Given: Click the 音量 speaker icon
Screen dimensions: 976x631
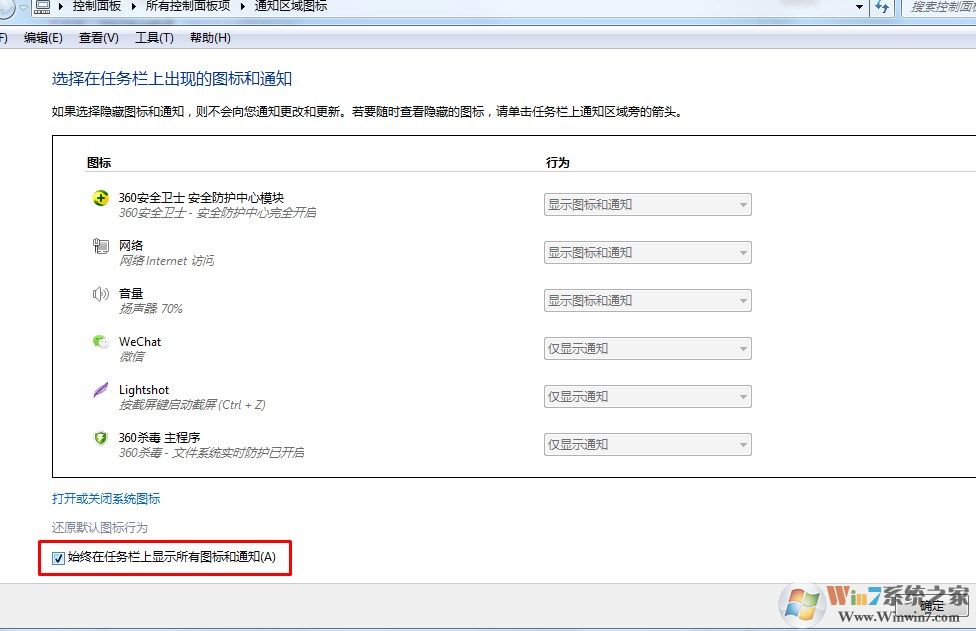Looking at the screenshot, I should coord(100,294).
